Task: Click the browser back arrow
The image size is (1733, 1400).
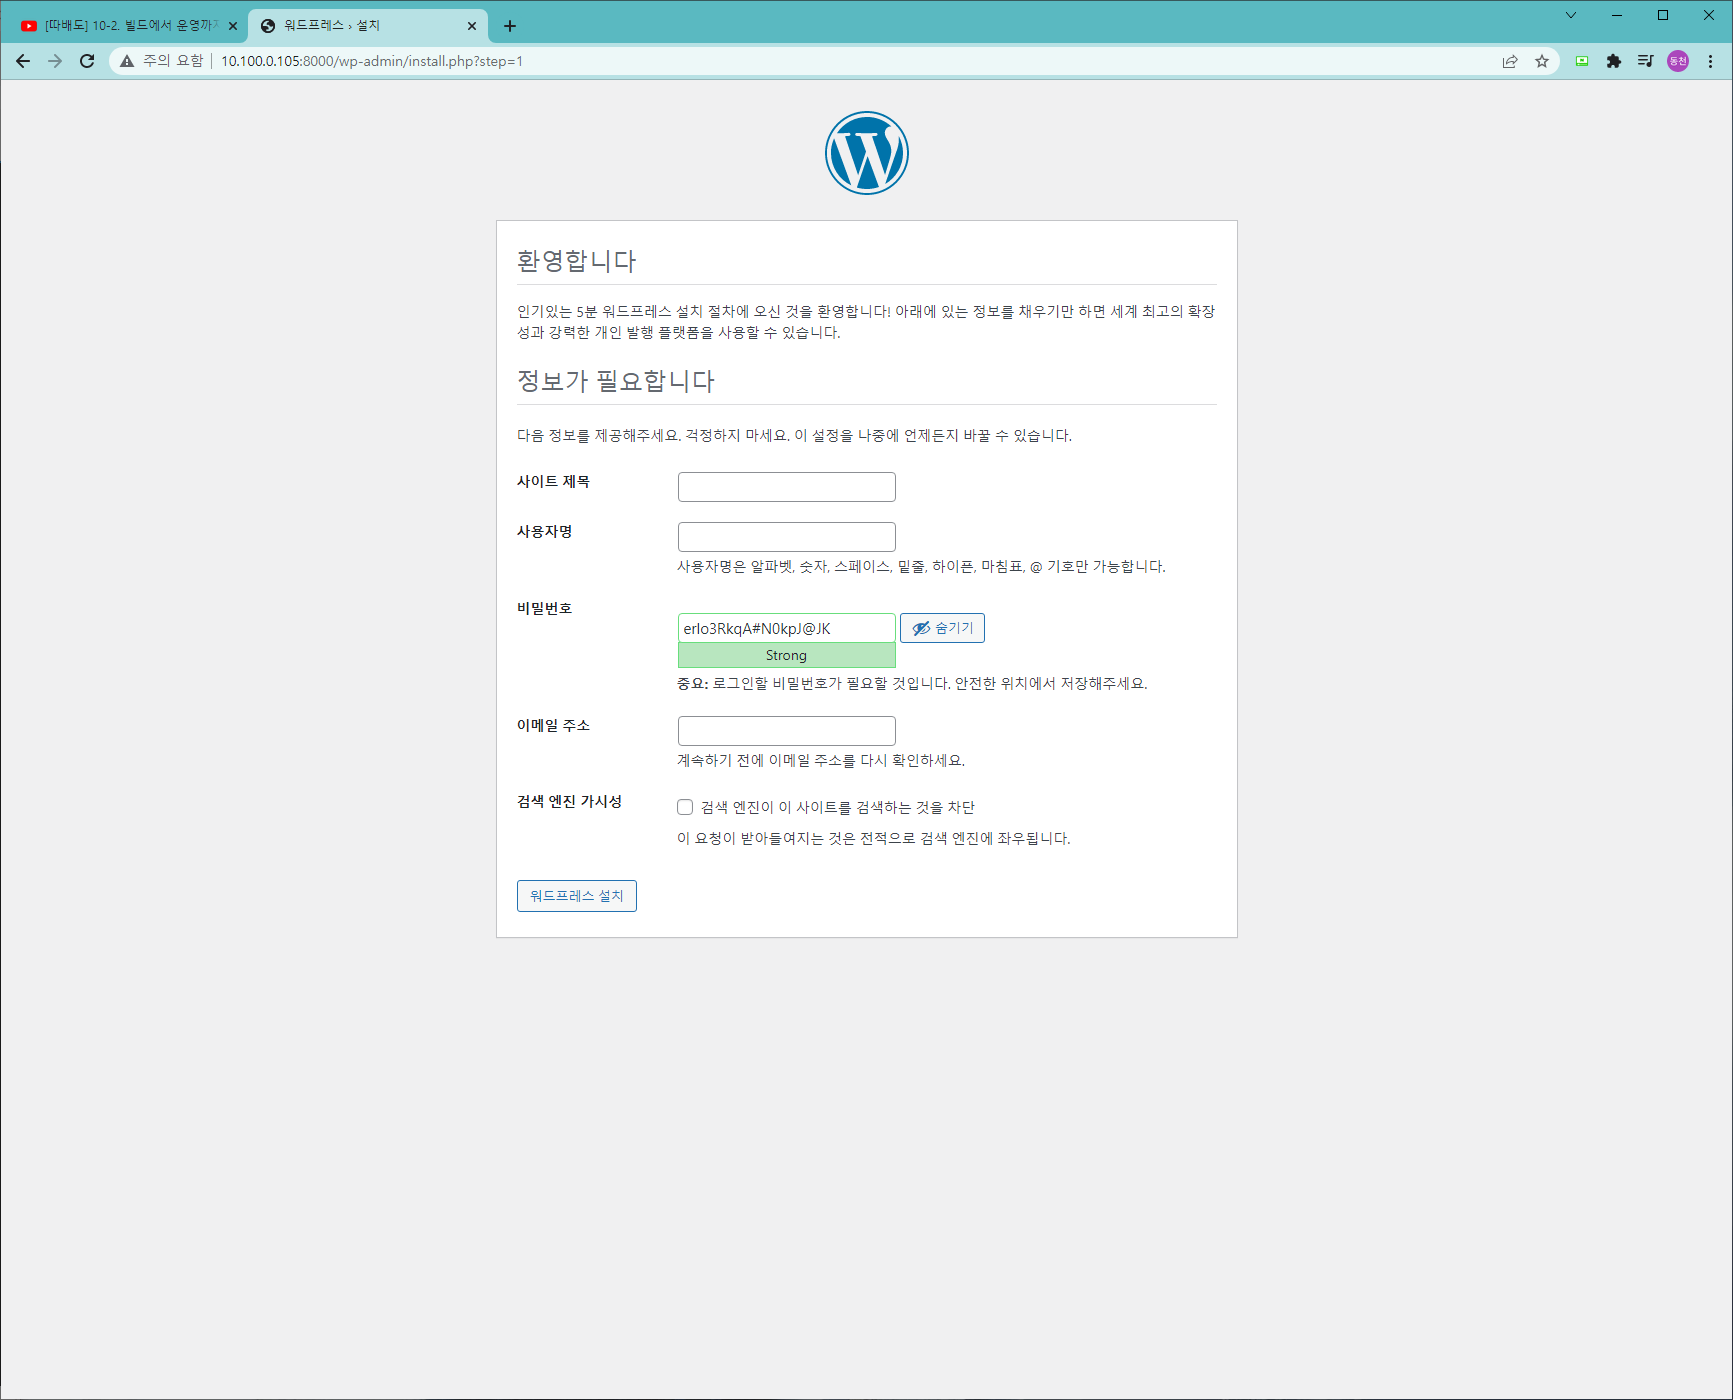Action: click(23, 61)
